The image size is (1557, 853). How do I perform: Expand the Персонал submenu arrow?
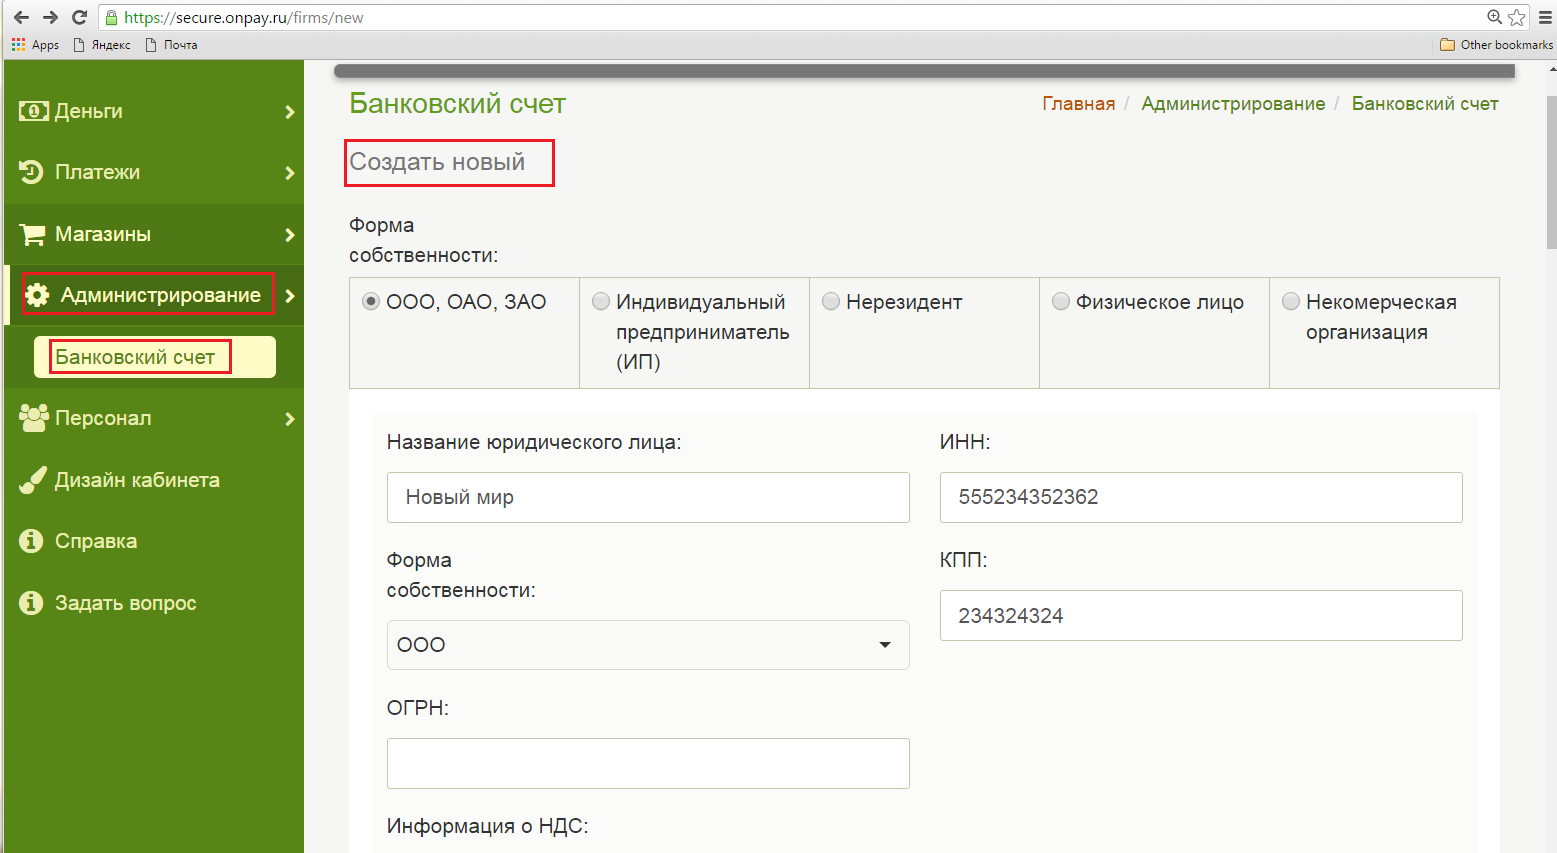(289, 419)
